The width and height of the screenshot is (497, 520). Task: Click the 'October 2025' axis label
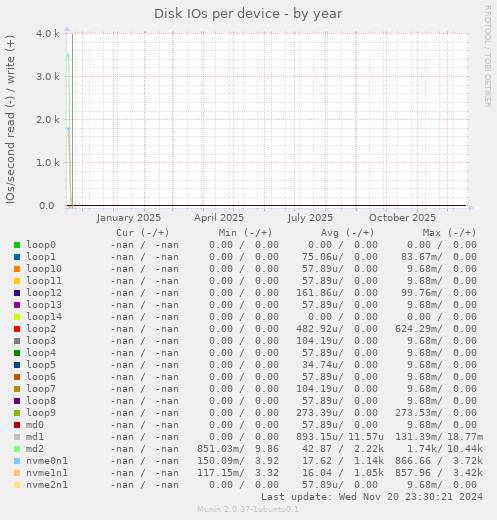402,218
